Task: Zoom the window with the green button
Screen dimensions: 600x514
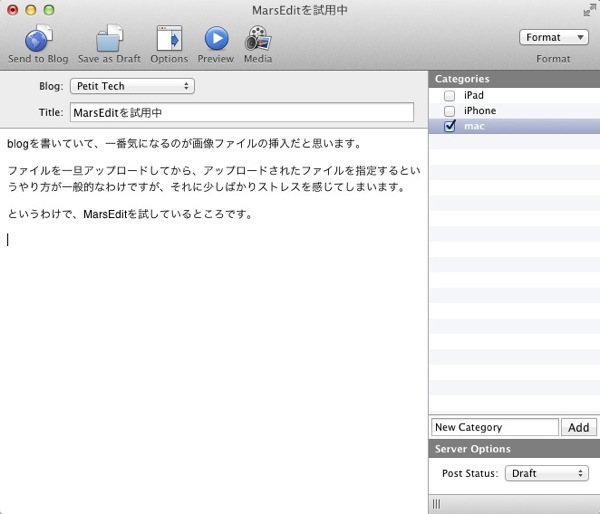Action: tap(49, 10)
